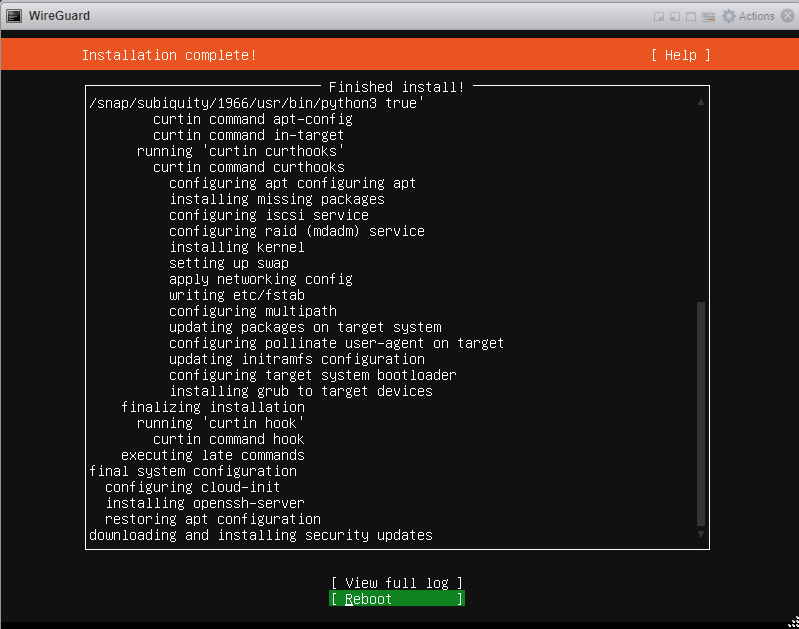
Task: Open the Help menu in installer header
Action: click(680, 55)
